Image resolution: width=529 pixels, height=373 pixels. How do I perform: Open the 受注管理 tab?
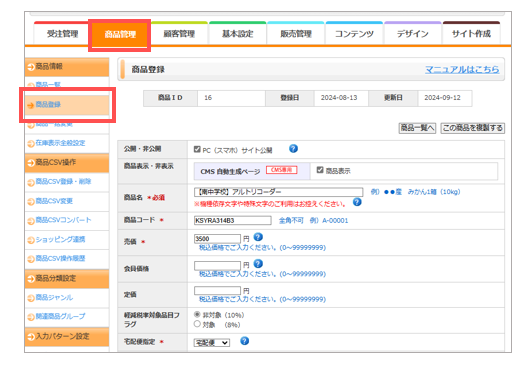[62, 33]
